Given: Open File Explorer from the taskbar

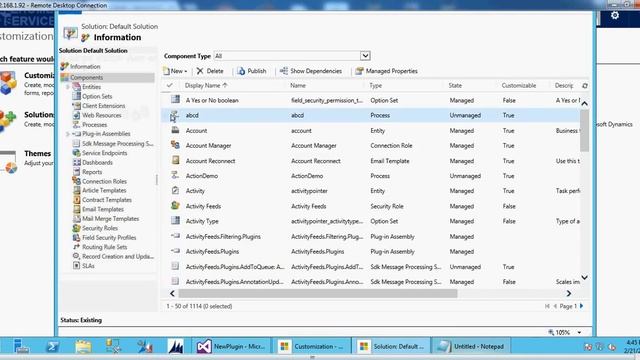Looking at the screenshot, I should pos(83,347).
